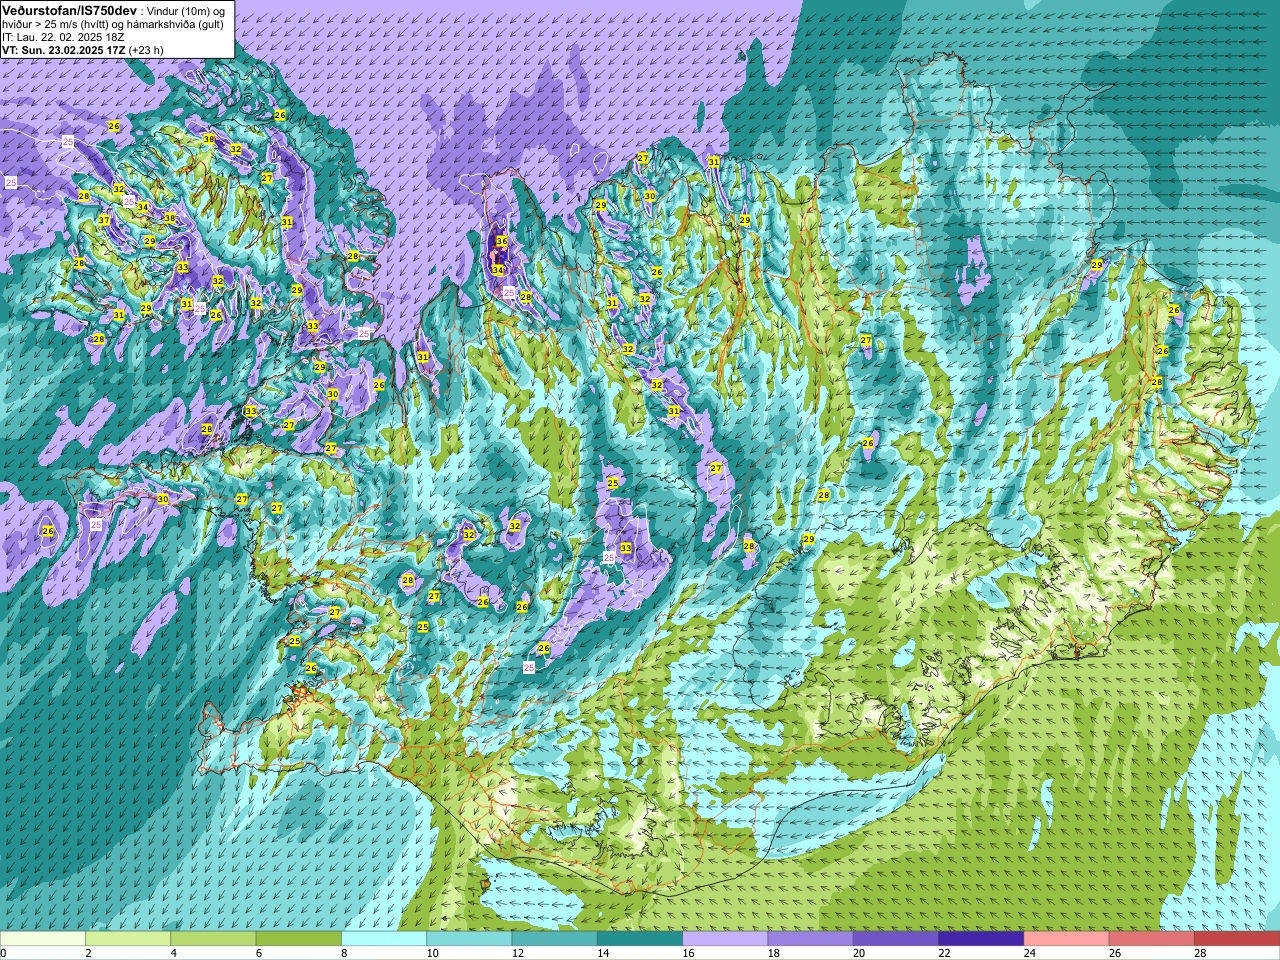Click legend scale tick label "20"
Viewport: 1280px width, 960px height.
(859, 953)
